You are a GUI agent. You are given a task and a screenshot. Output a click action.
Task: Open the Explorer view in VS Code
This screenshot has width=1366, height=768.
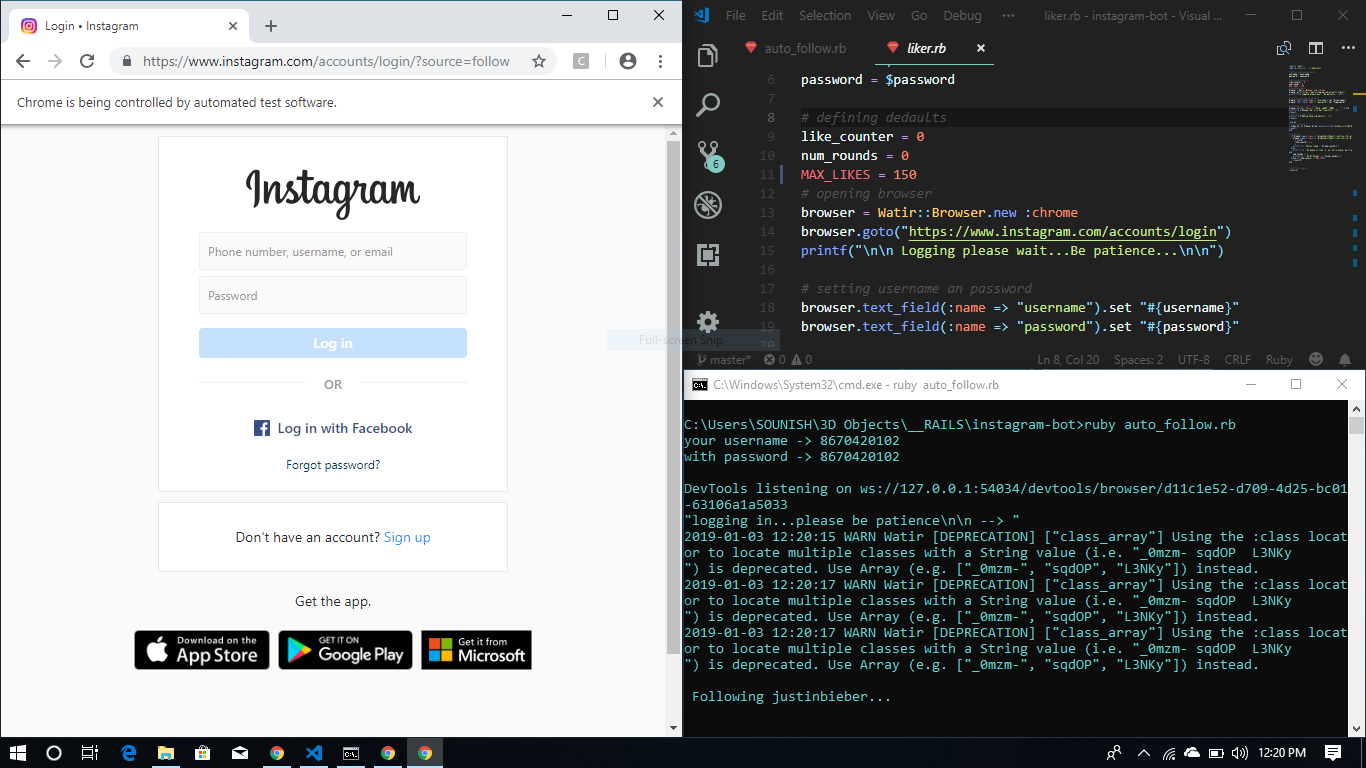(x=708, y=56)
